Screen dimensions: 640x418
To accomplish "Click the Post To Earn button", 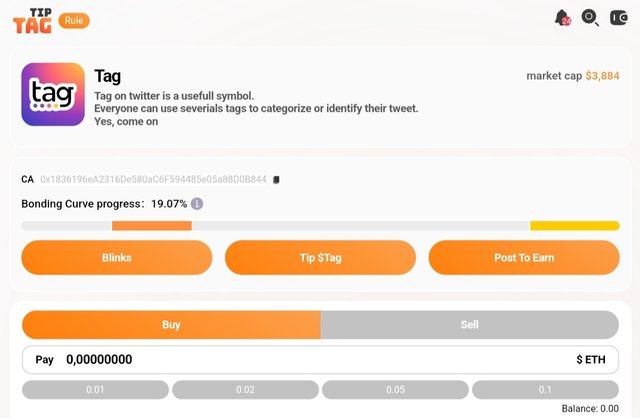I will [524, 258].
